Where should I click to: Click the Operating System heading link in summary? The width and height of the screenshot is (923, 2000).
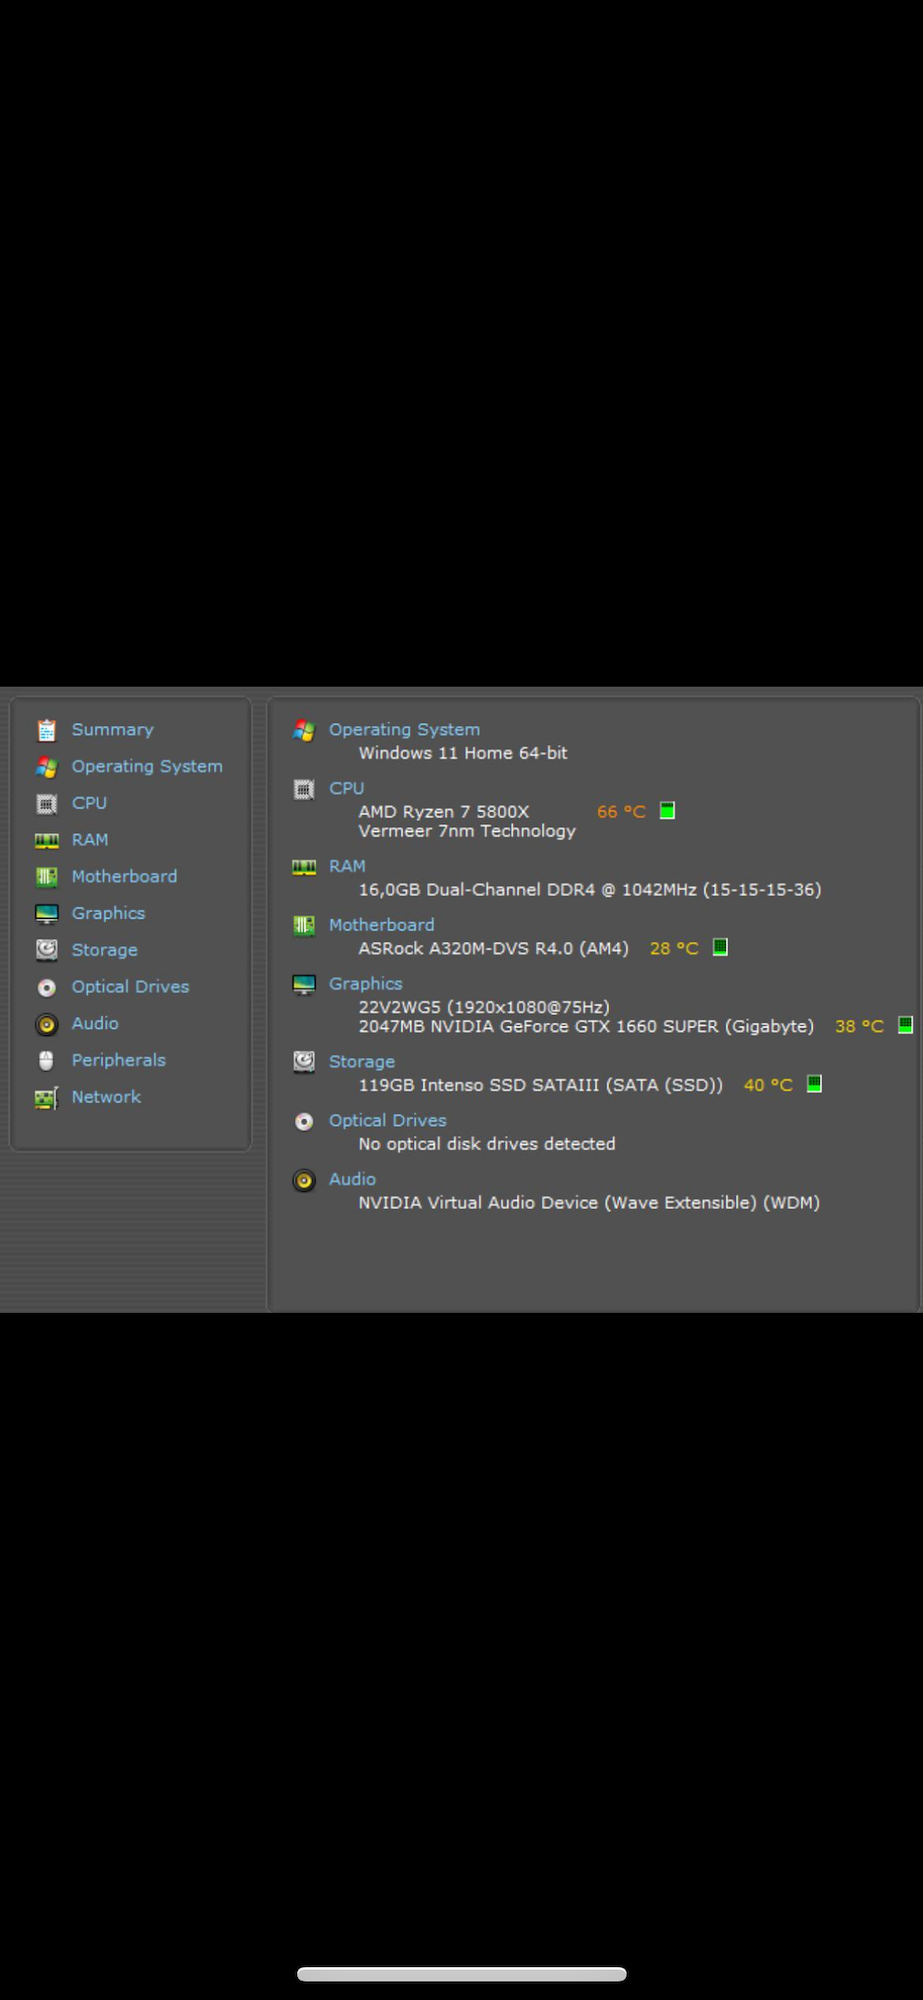(x=404, y=730)
